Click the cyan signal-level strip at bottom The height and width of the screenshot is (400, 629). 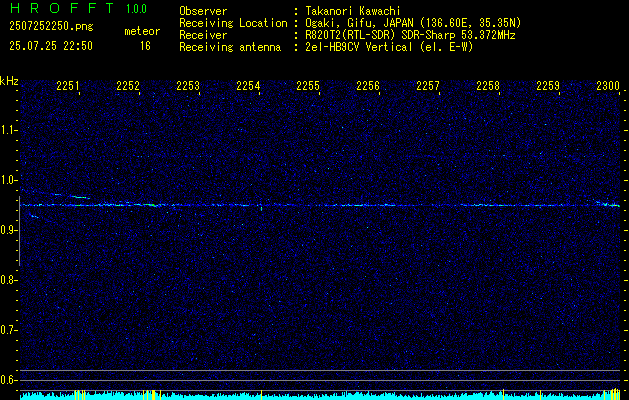click(320, 395)
